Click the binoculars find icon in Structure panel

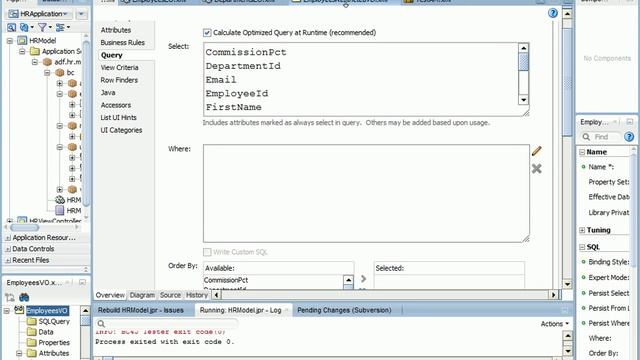pos(24,297)
